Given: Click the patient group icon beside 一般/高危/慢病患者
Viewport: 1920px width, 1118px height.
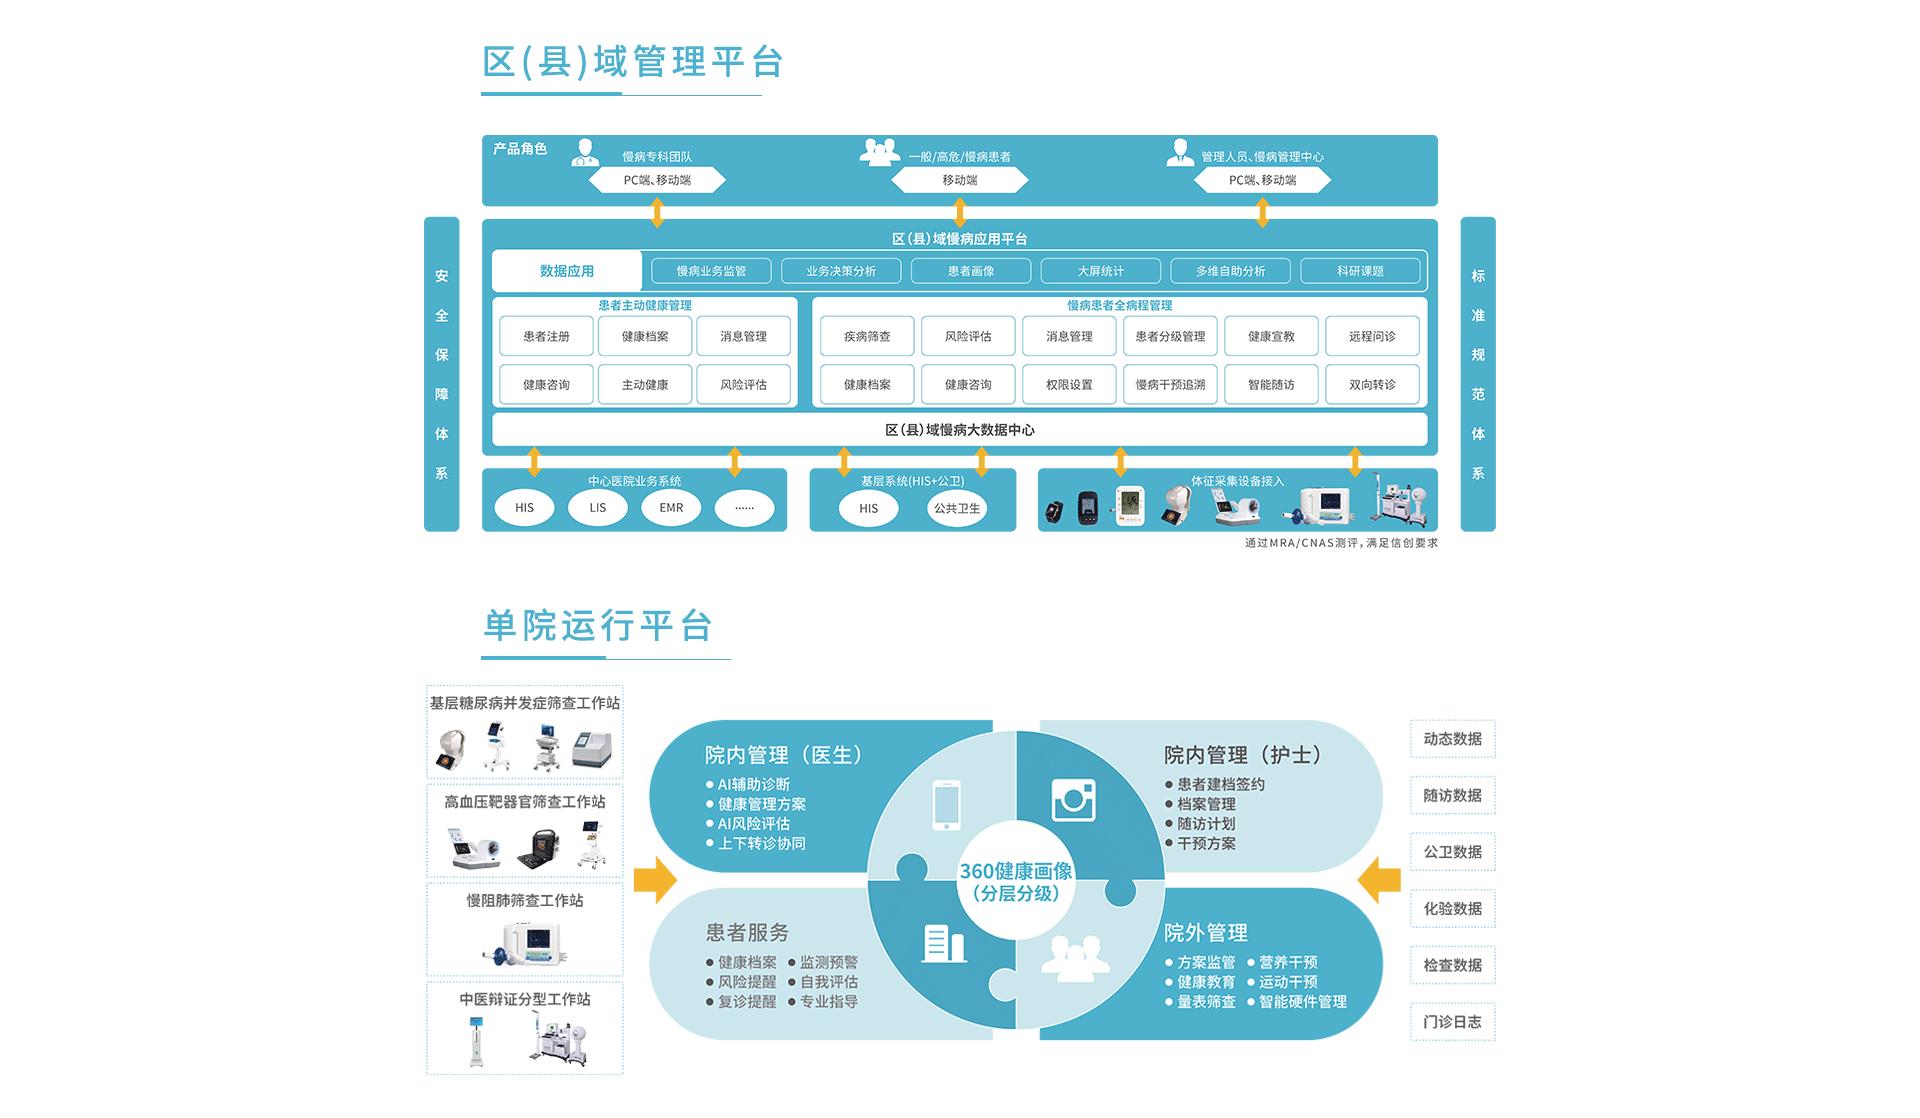Looking at the screenshot, I should pyautogui.click(x=880, y=152).
